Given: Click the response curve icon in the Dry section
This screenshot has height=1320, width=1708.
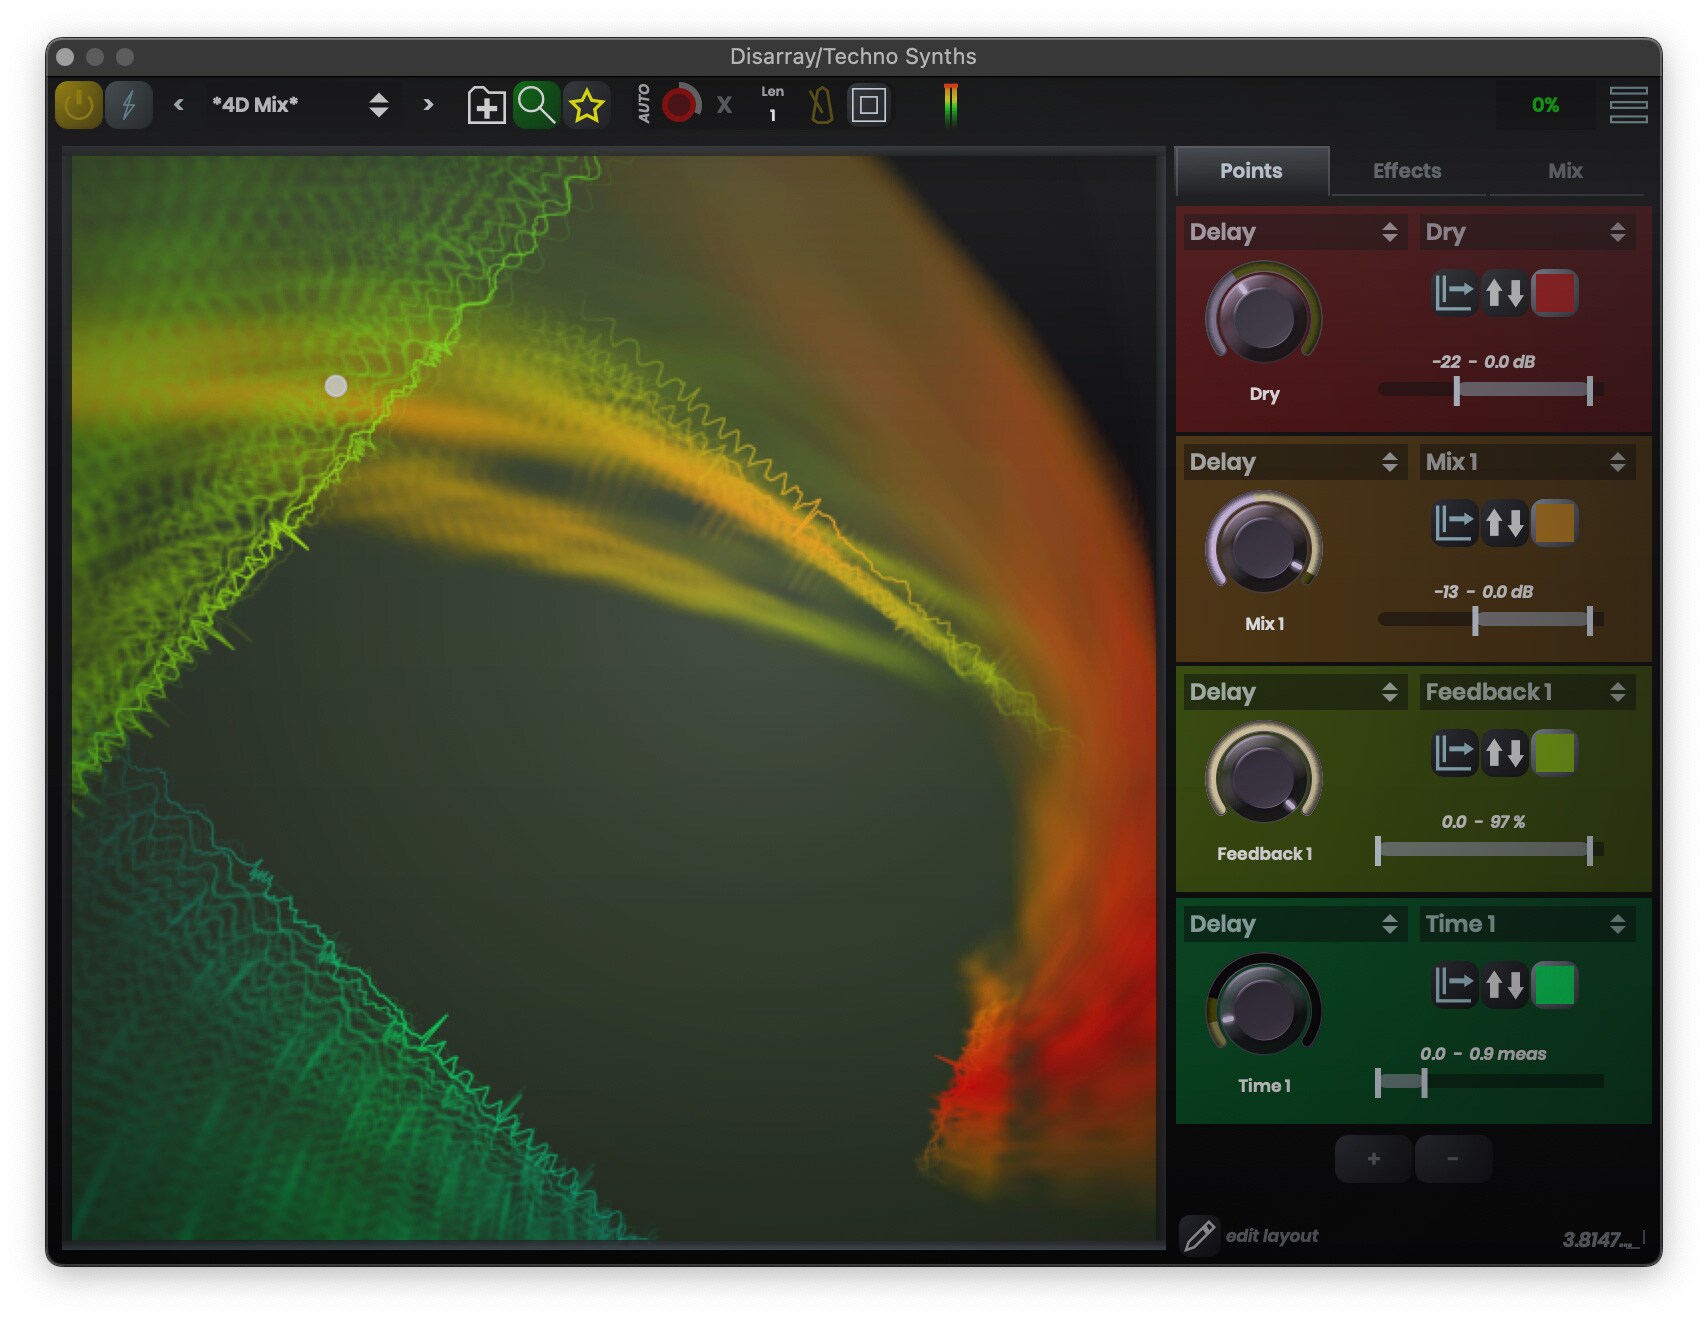Looking at the screenshot, I should pos(1453,292).
